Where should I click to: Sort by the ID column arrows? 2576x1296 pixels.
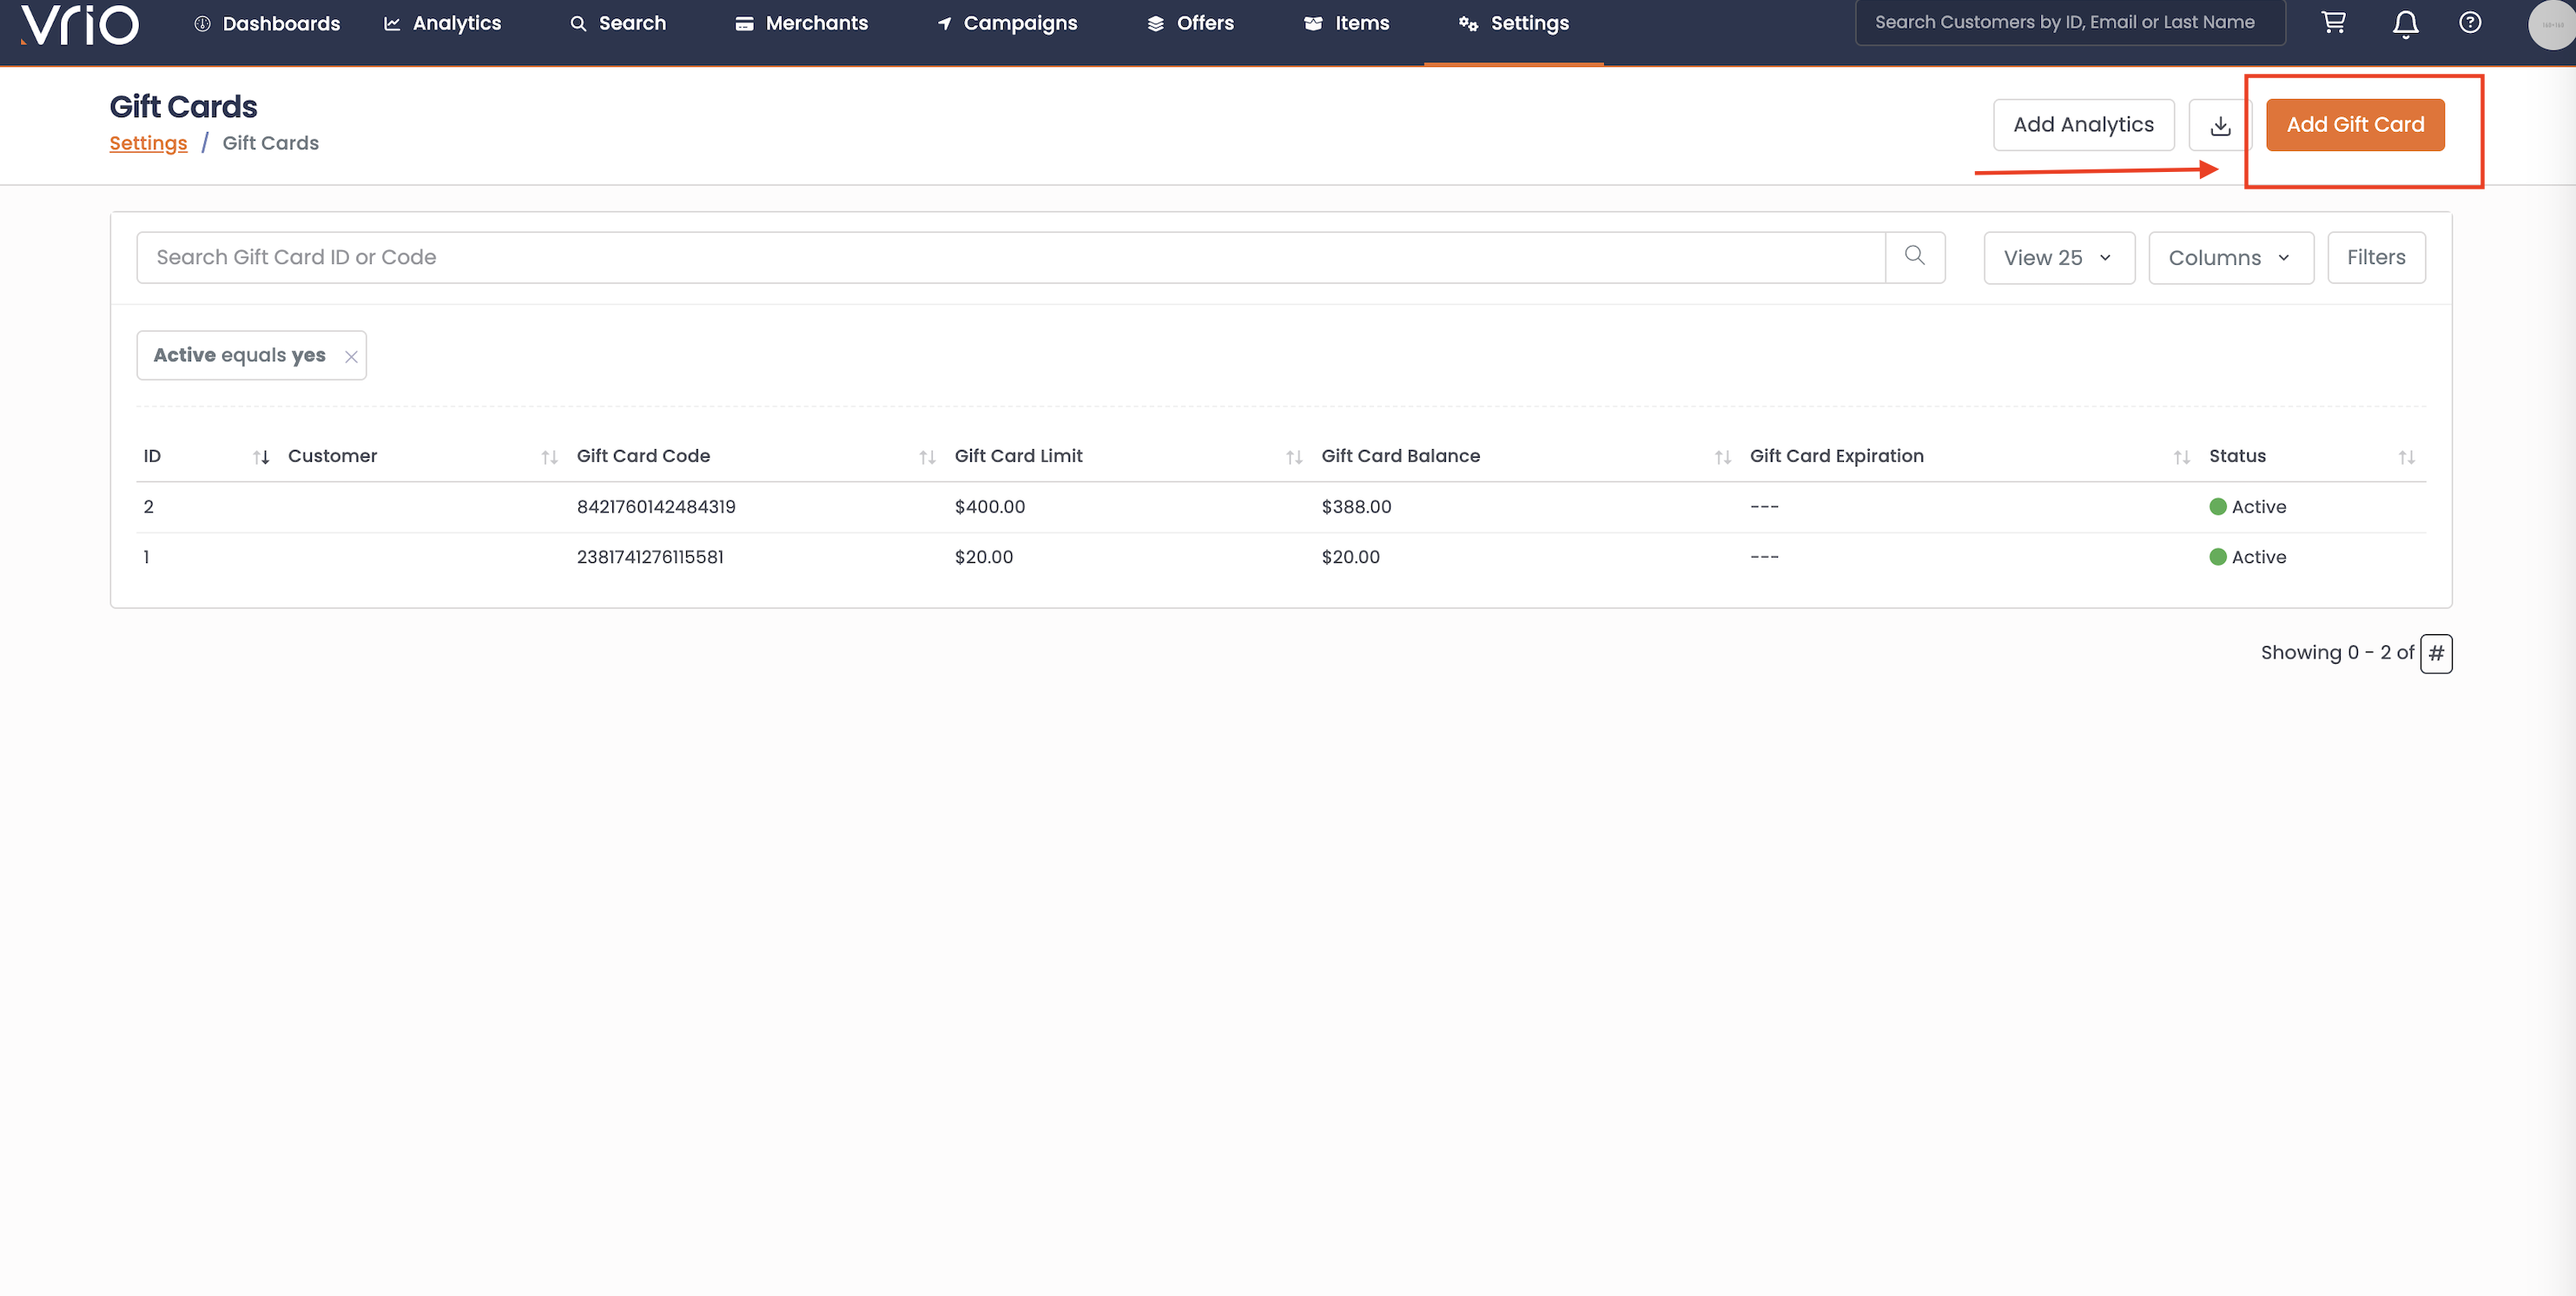point(261,457)
